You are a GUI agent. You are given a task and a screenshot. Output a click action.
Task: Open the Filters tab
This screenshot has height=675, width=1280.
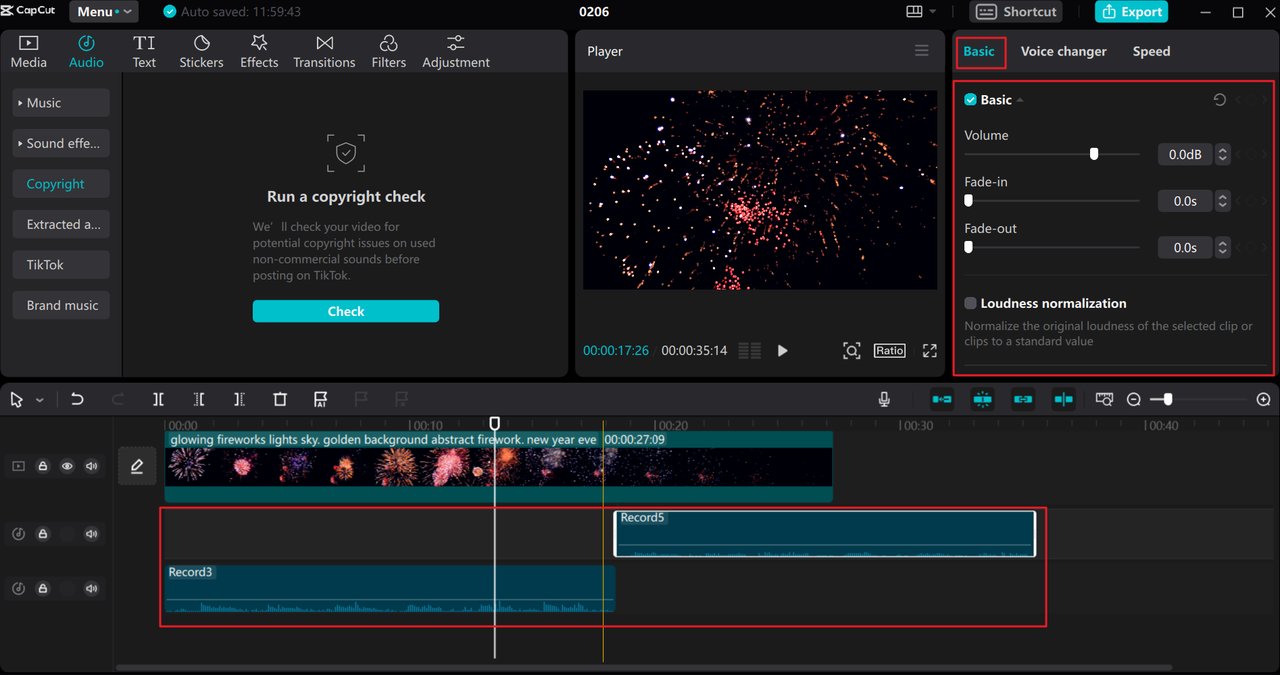[389, 51]
